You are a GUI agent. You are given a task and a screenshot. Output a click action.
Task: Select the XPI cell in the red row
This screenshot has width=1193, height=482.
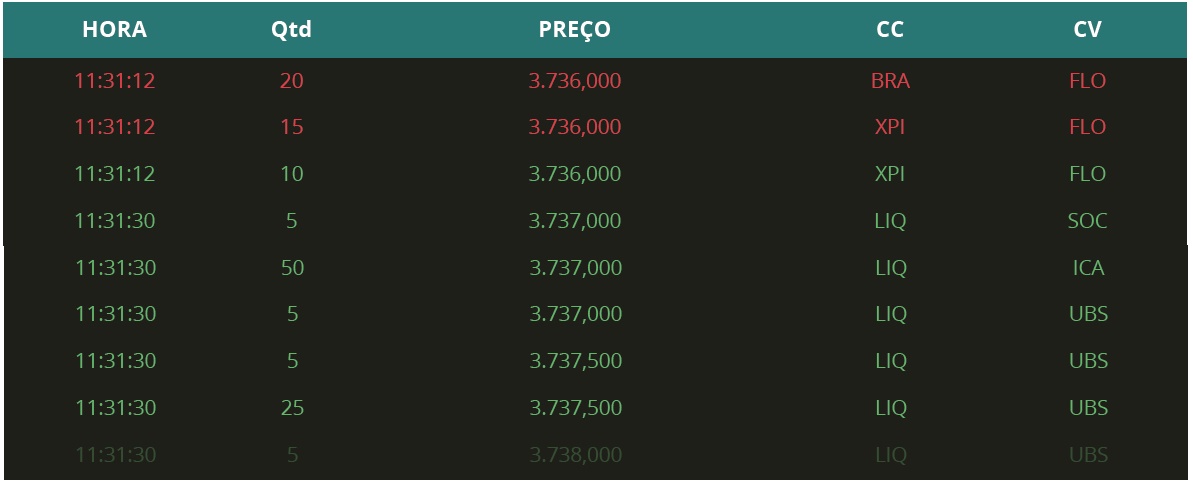tap(889, 127)
